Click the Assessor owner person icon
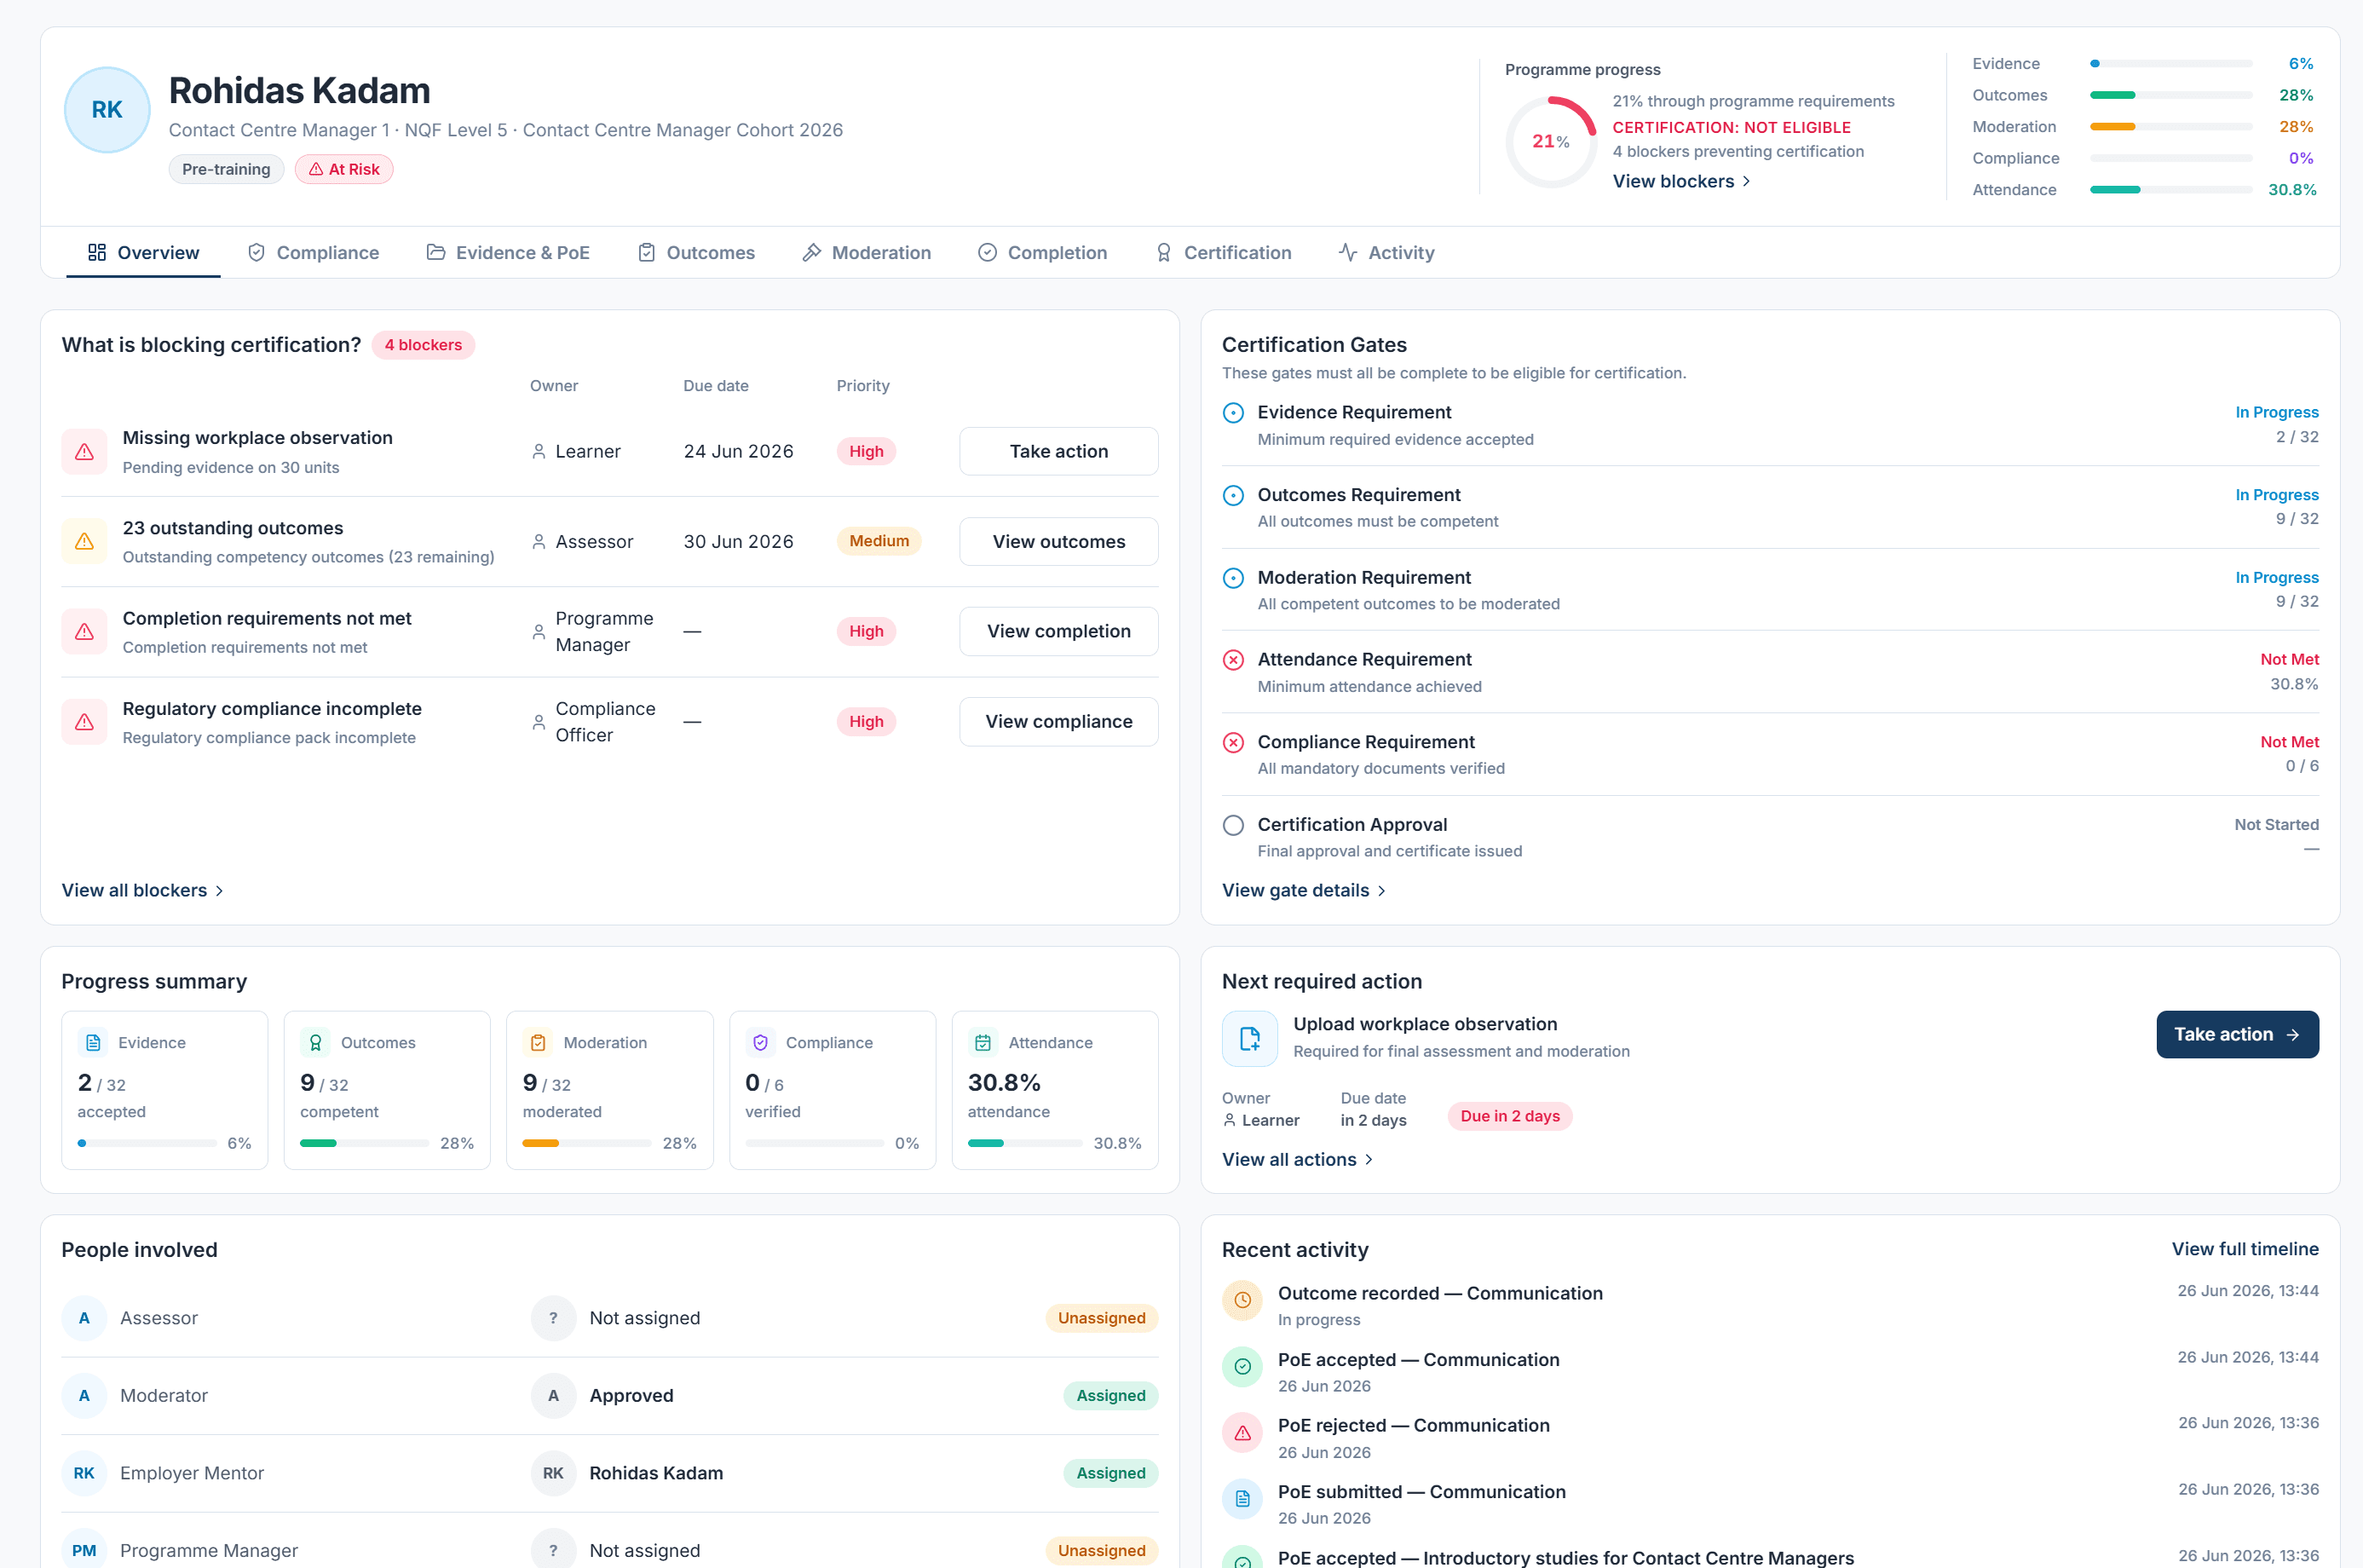 539,542
